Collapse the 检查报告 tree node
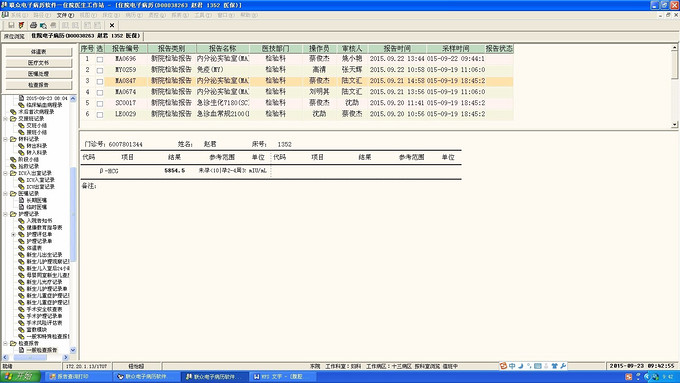The height and width of the screenshot is (383, 680). tap(6, 343)
